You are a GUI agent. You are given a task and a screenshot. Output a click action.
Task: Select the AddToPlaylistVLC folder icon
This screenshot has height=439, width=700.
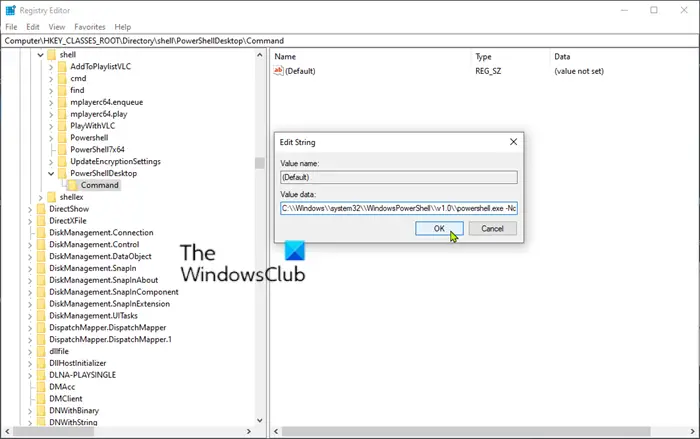(x=62, y=67)
